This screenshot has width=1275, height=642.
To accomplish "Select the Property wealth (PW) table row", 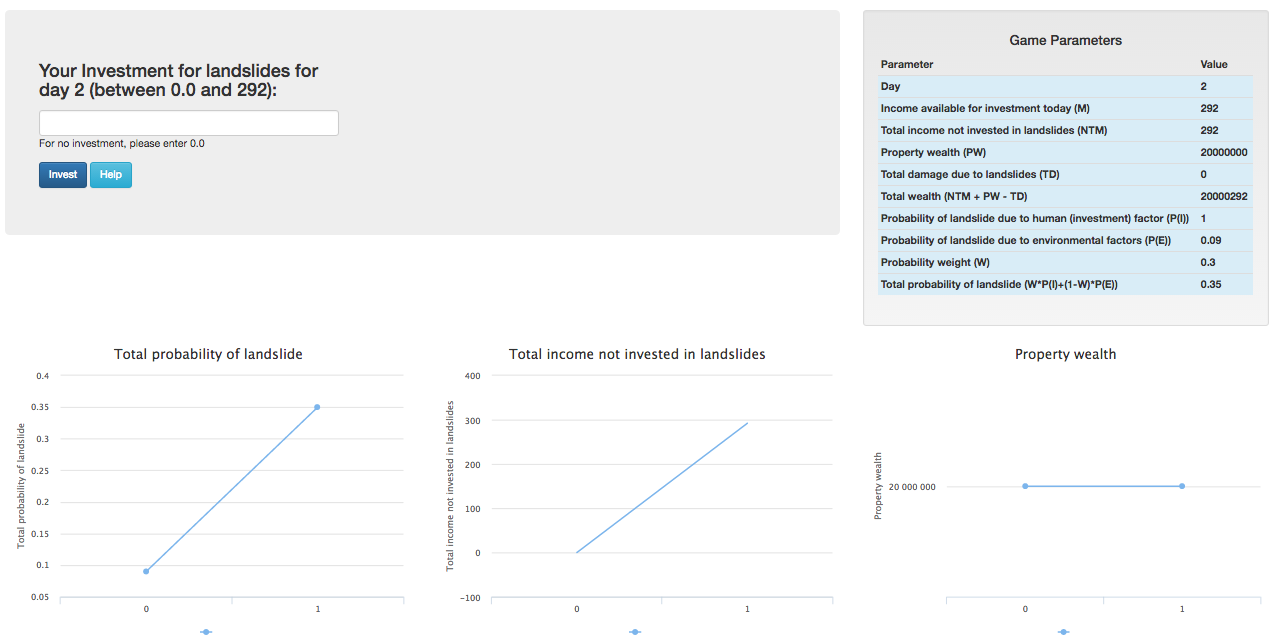I will pyautogui.click(x=1065, y=152).
